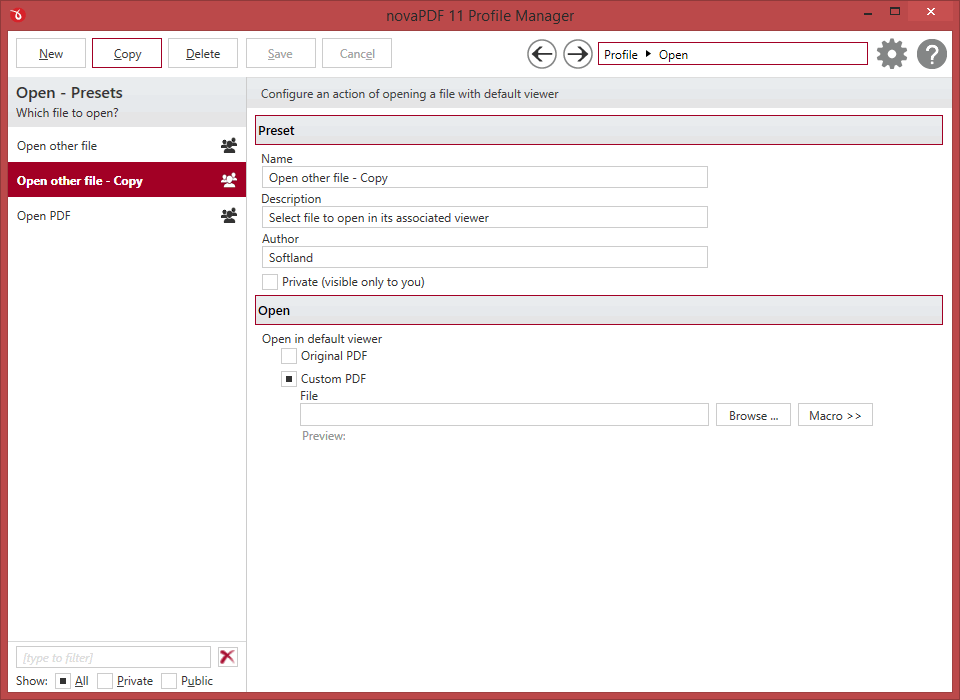Go back with the left arrow icon
This screenshot has width=960, height=700.
coord(542,54)
